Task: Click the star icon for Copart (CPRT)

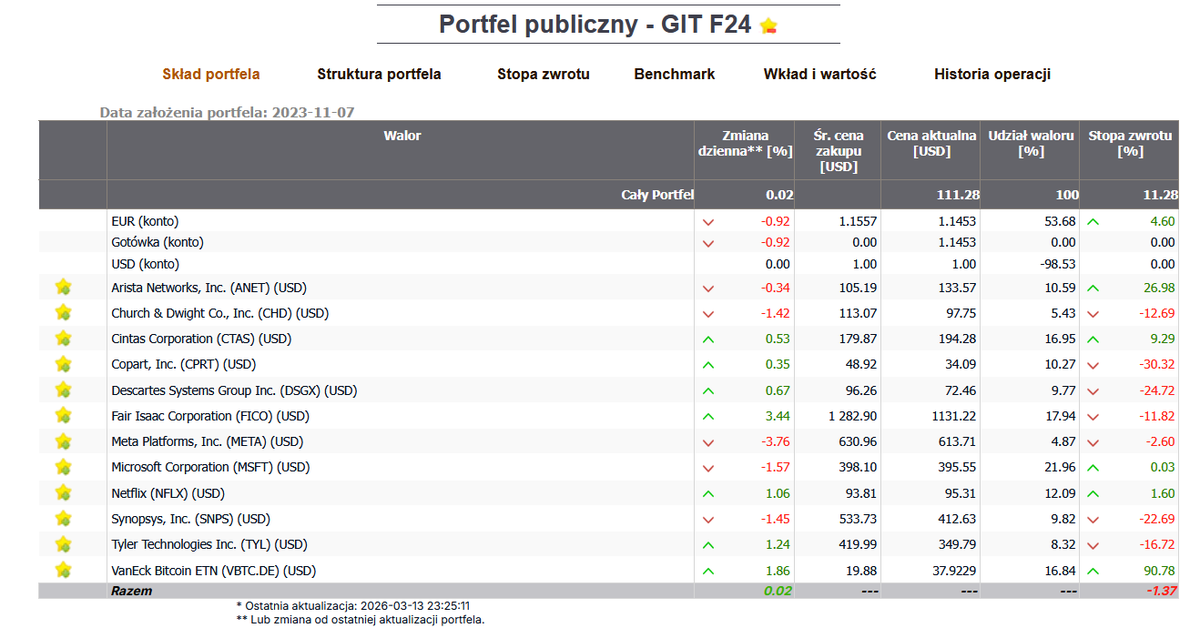Action: pyautogui.click(x=64, y=364)
